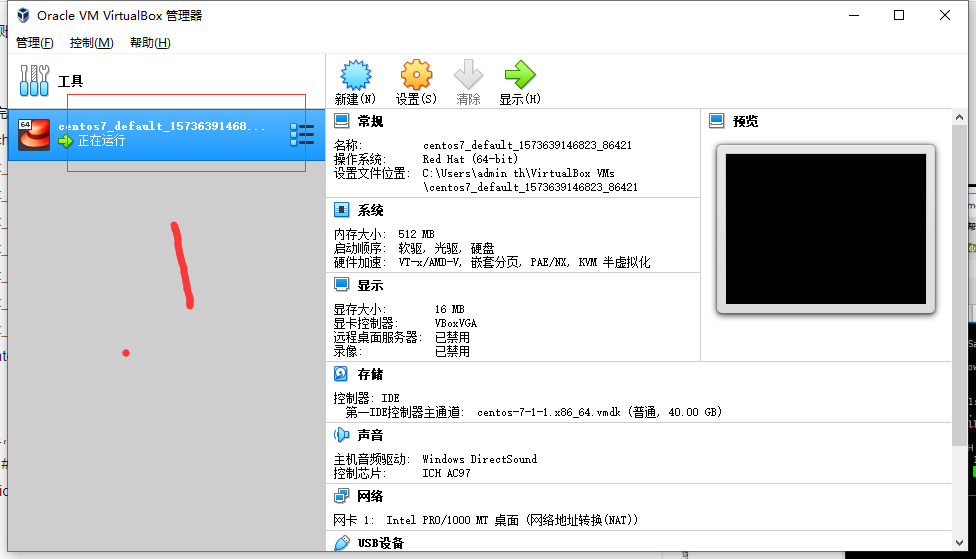Click the video memory value 16 MB
Viewport: 976px width, 559px height.
click(449, 309)
